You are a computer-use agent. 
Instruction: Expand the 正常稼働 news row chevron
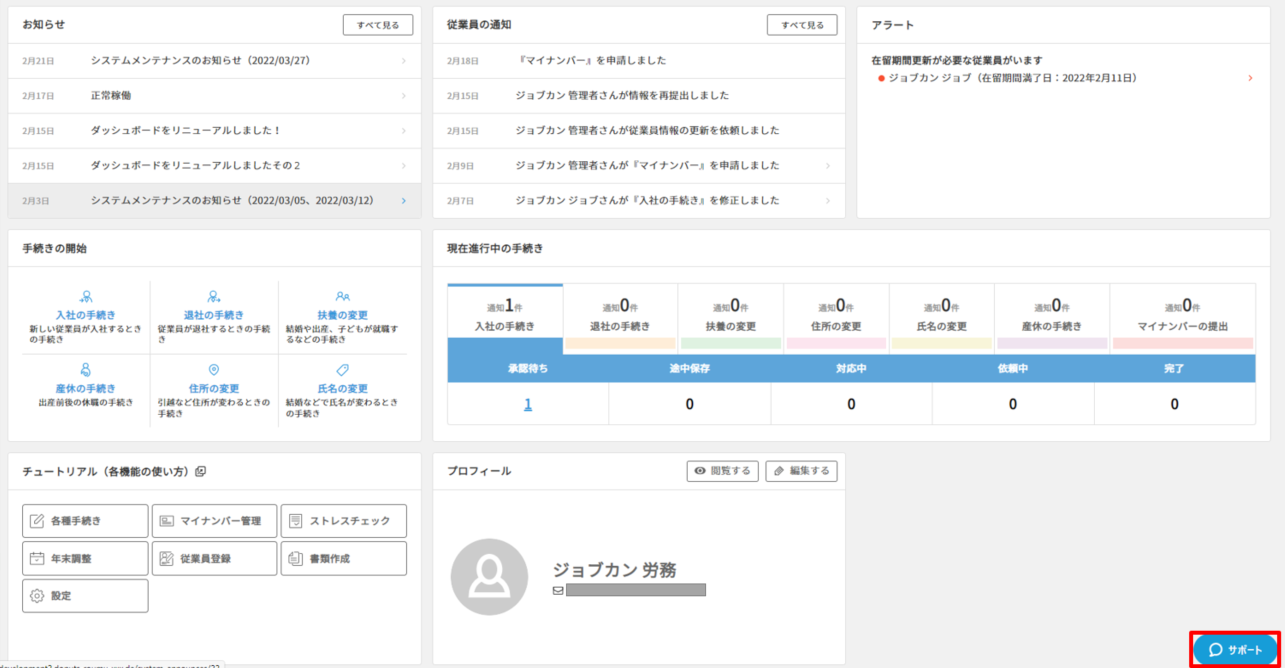click(x=404, y=96)
